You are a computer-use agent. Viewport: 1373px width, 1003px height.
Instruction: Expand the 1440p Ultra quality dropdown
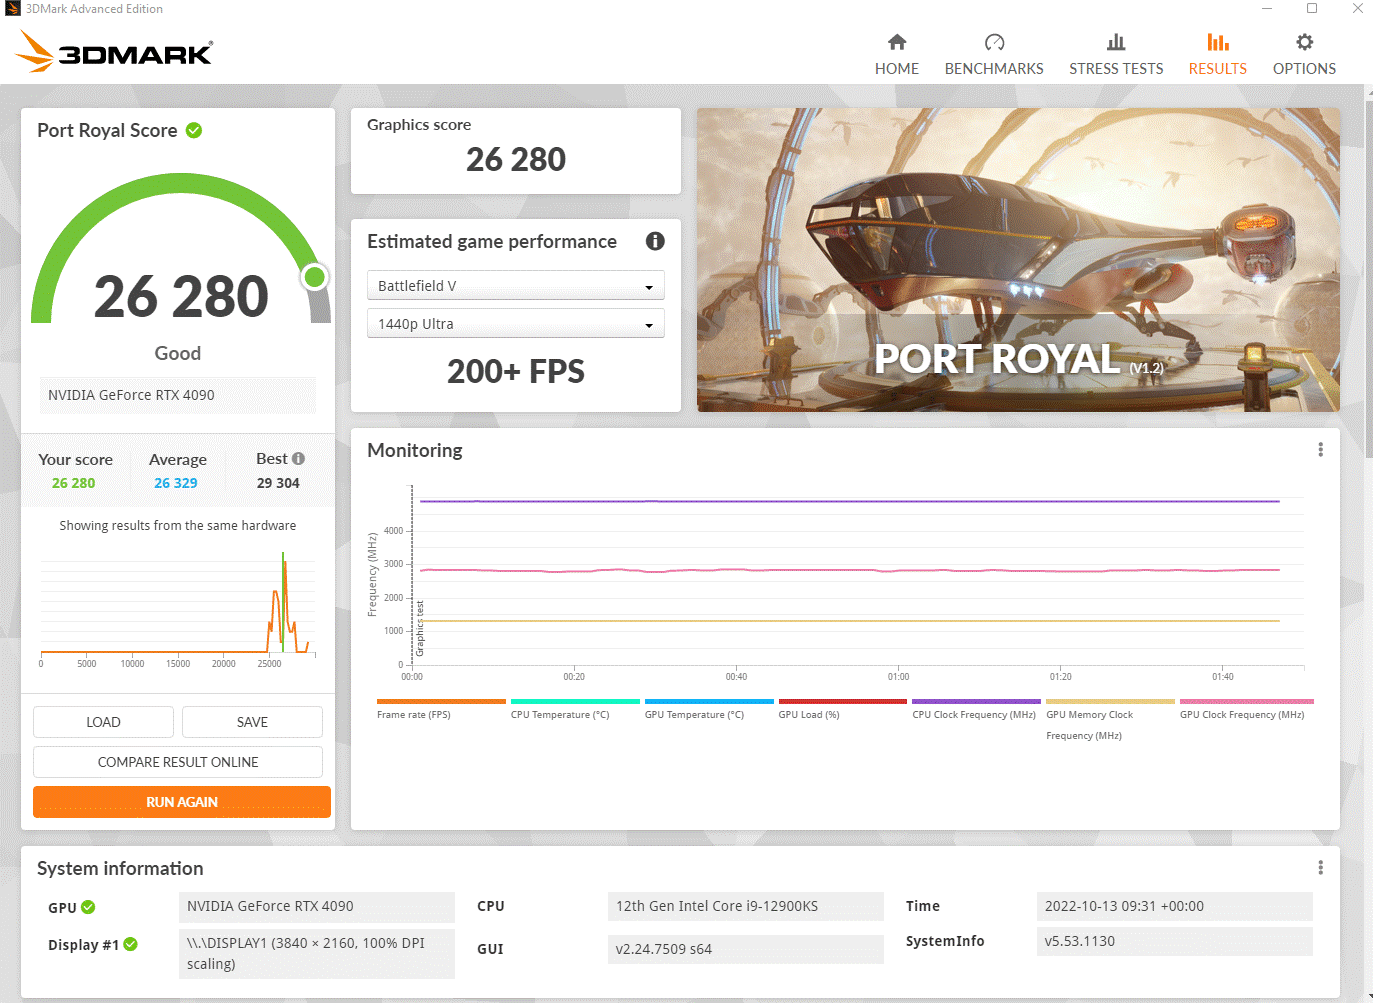pyautogui.click(x=515, y=323)
